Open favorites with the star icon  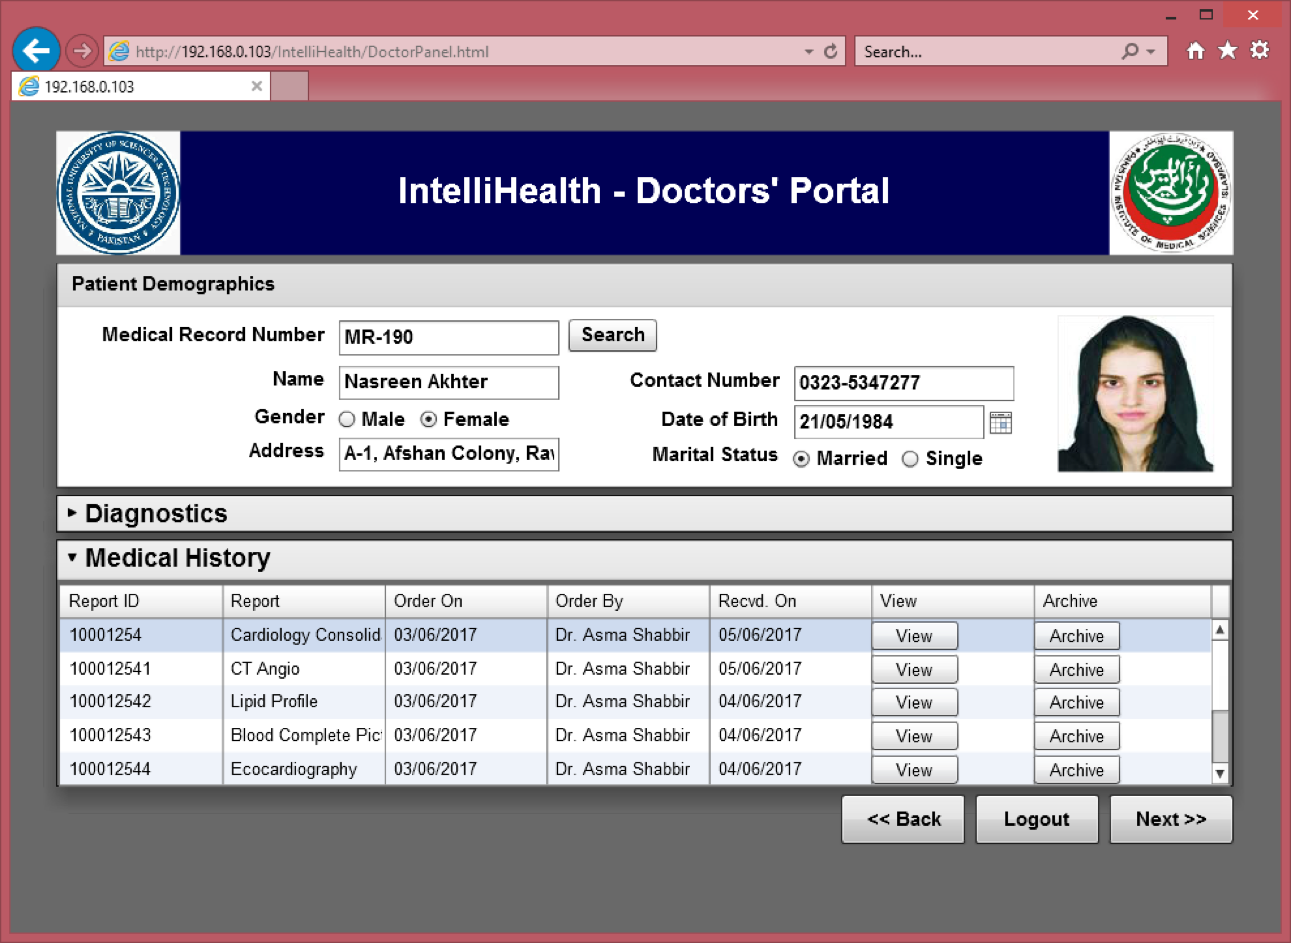click(x=1227, y=50)
